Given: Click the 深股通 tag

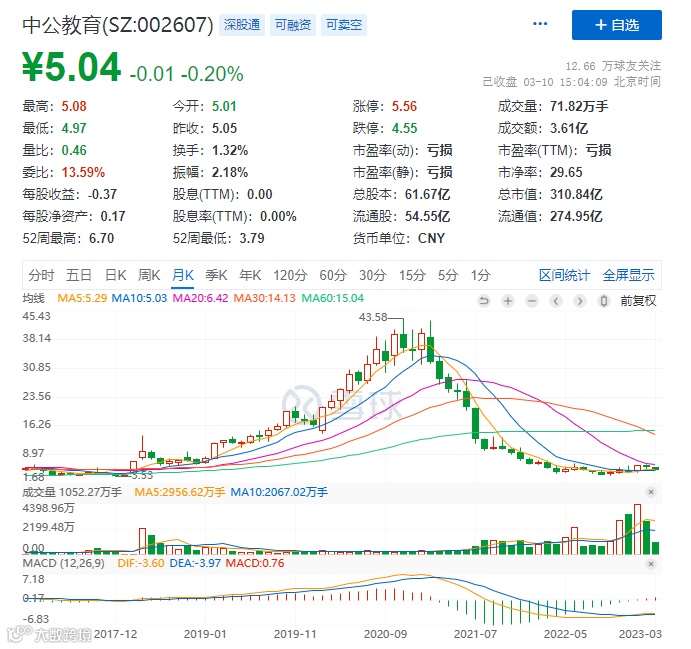Looking at the screenshot, I should pos(241,25).
